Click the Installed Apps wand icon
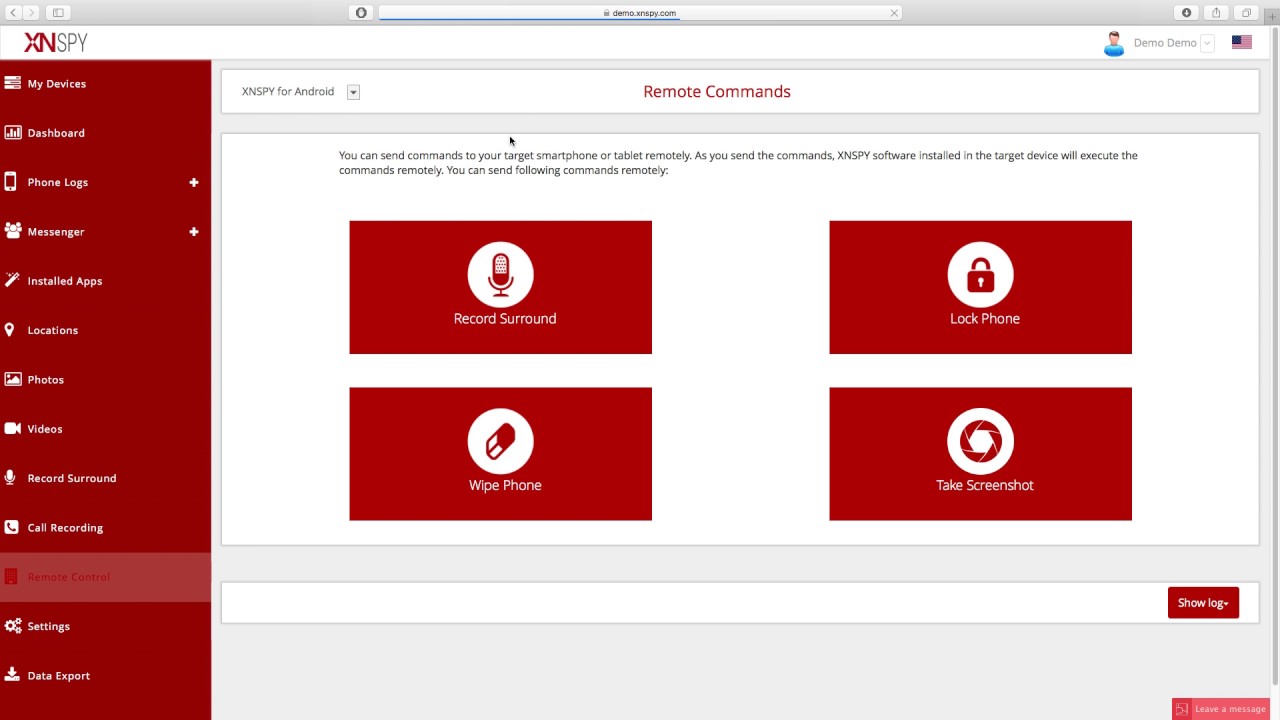This screenshot has width=1280, height=720. 11,280
